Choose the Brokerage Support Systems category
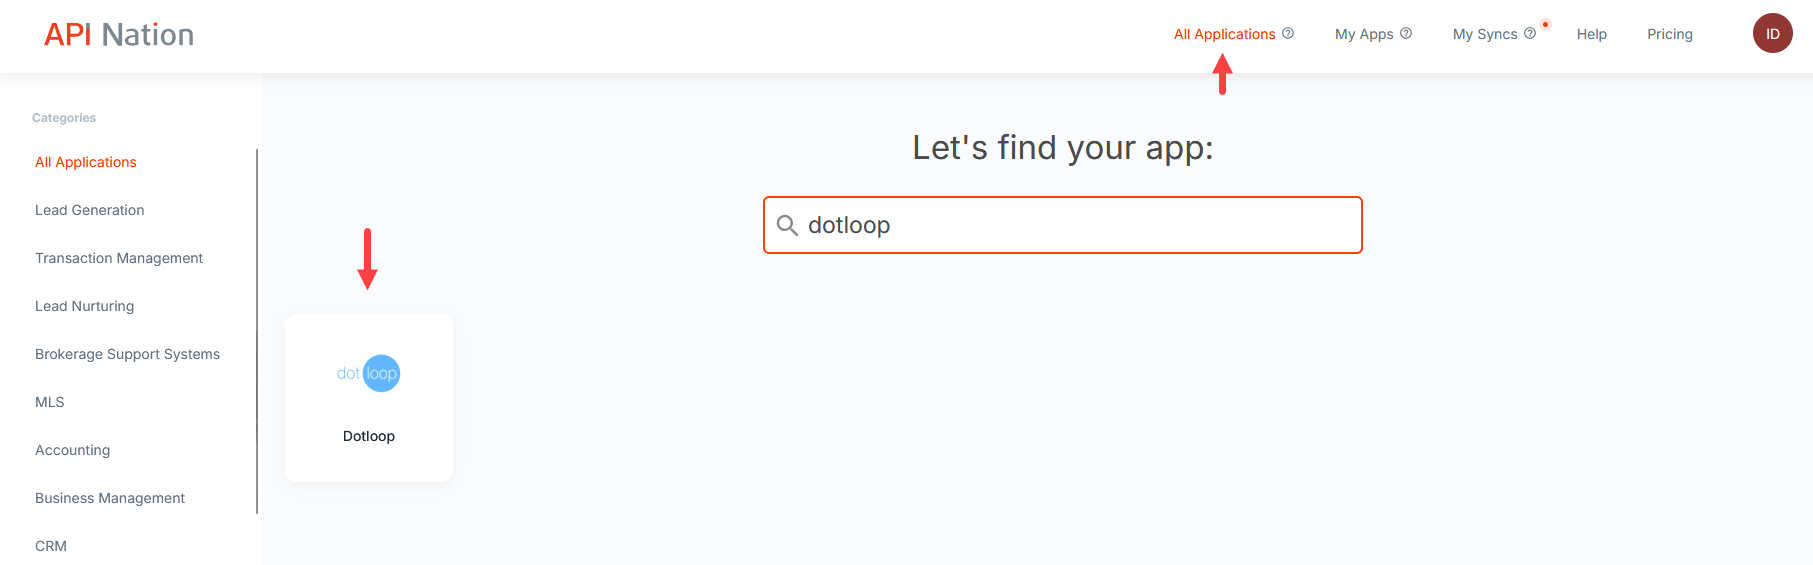 pyautogui.click(x=127, y=354)
